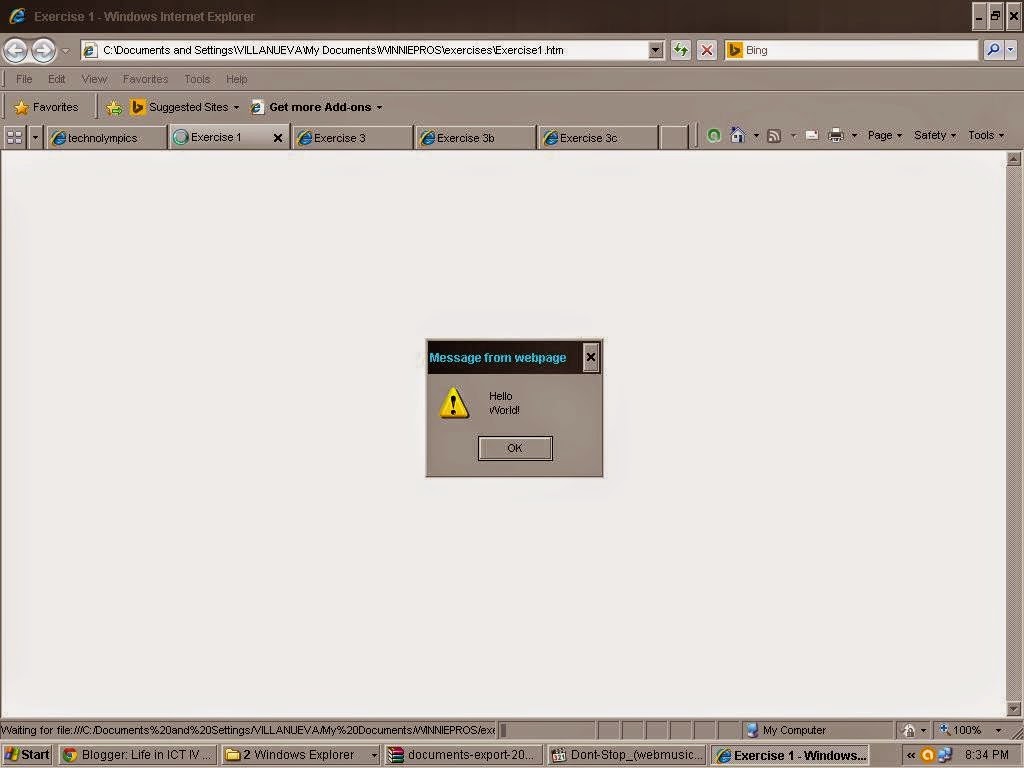Click the Read Mail icon

(812, 136)
